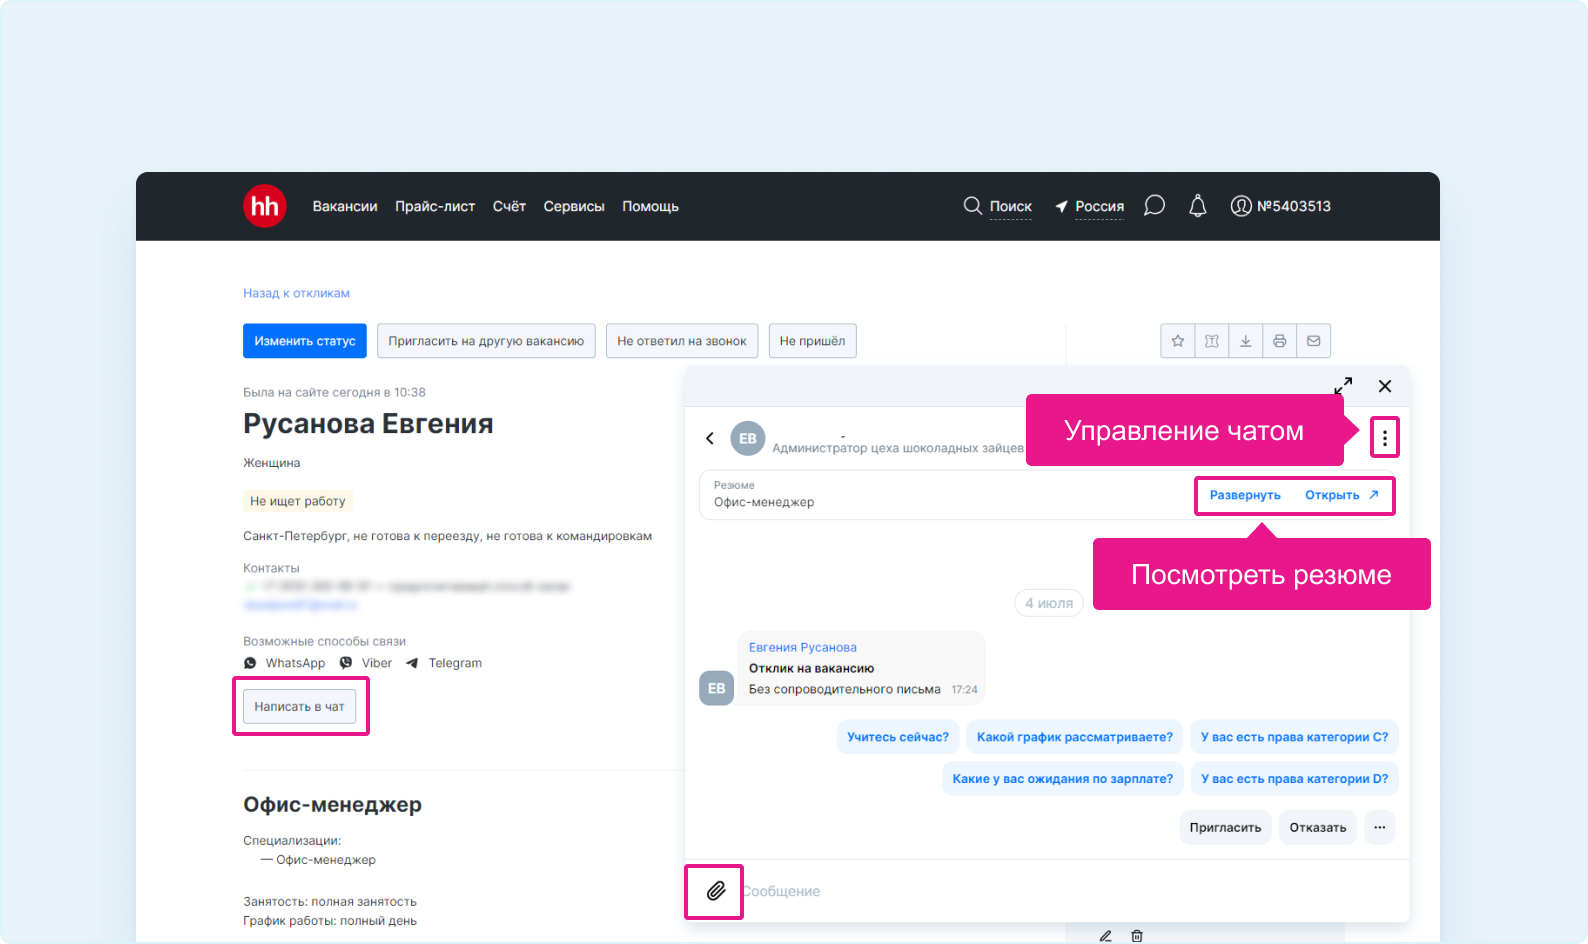Image resolution: width=1588 pixels, height=944 pixels.
Task: Click the 4 июля date label
Action: 1049,603
